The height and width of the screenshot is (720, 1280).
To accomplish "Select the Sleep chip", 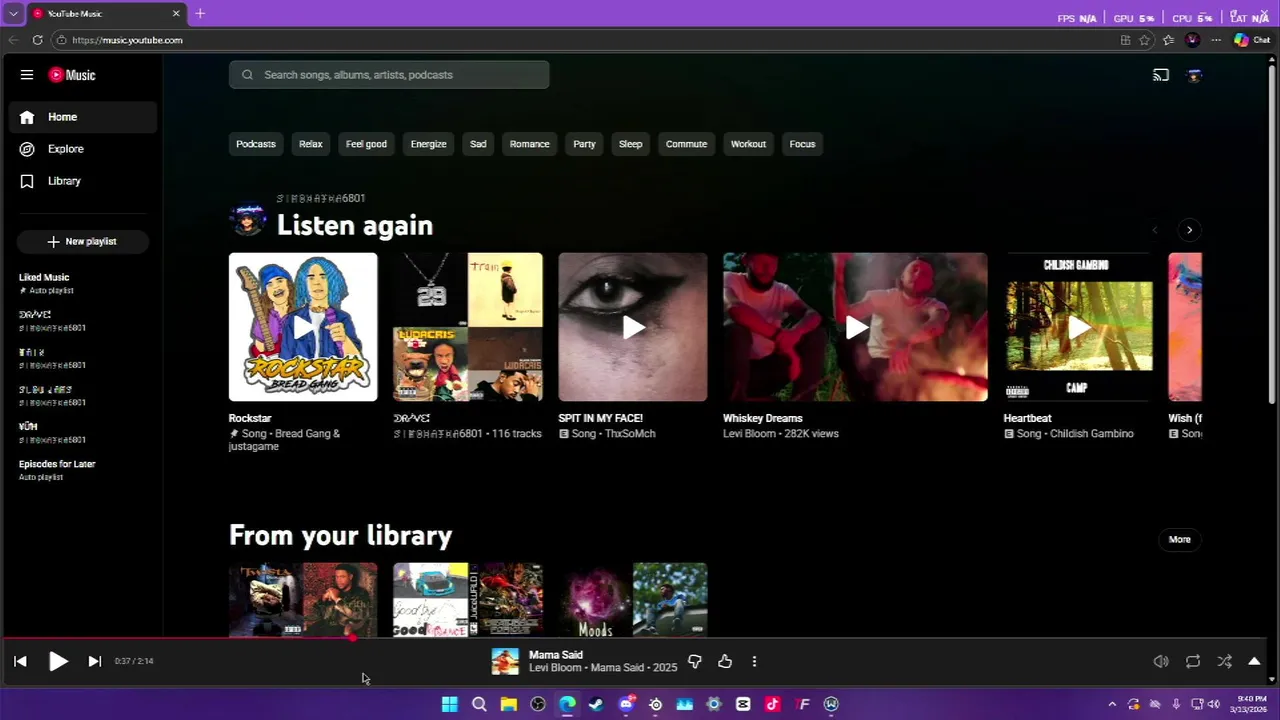I will click(x=631, y=144).
